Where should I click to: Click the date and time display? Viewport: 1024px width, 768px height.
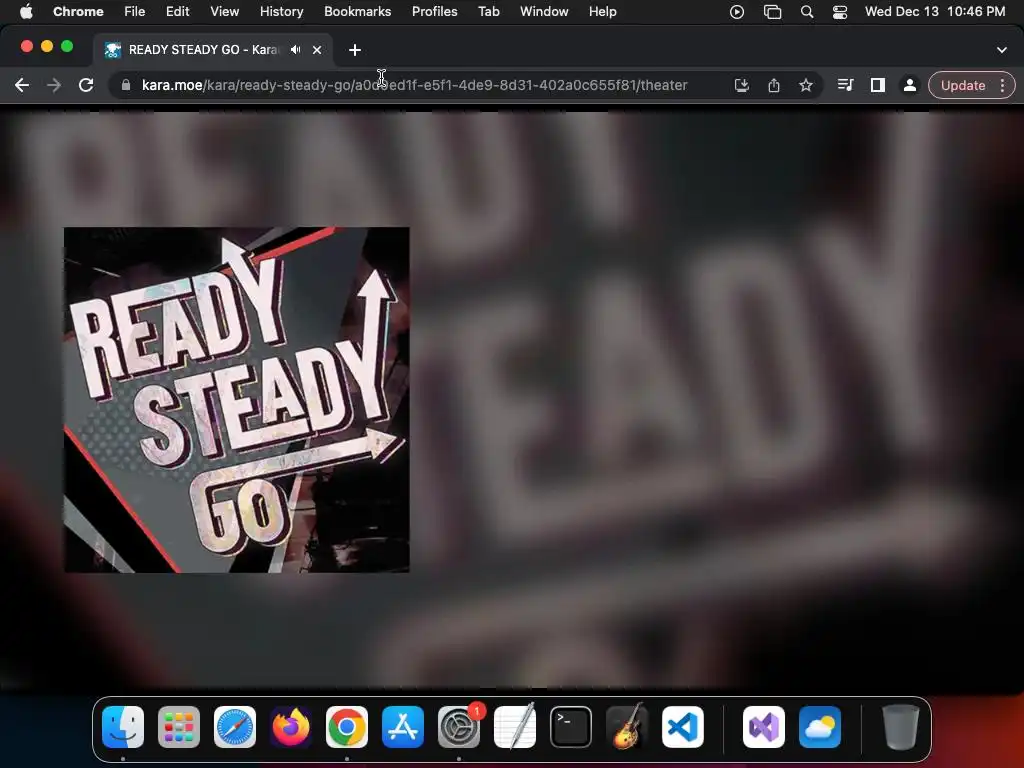pos(935,11)
